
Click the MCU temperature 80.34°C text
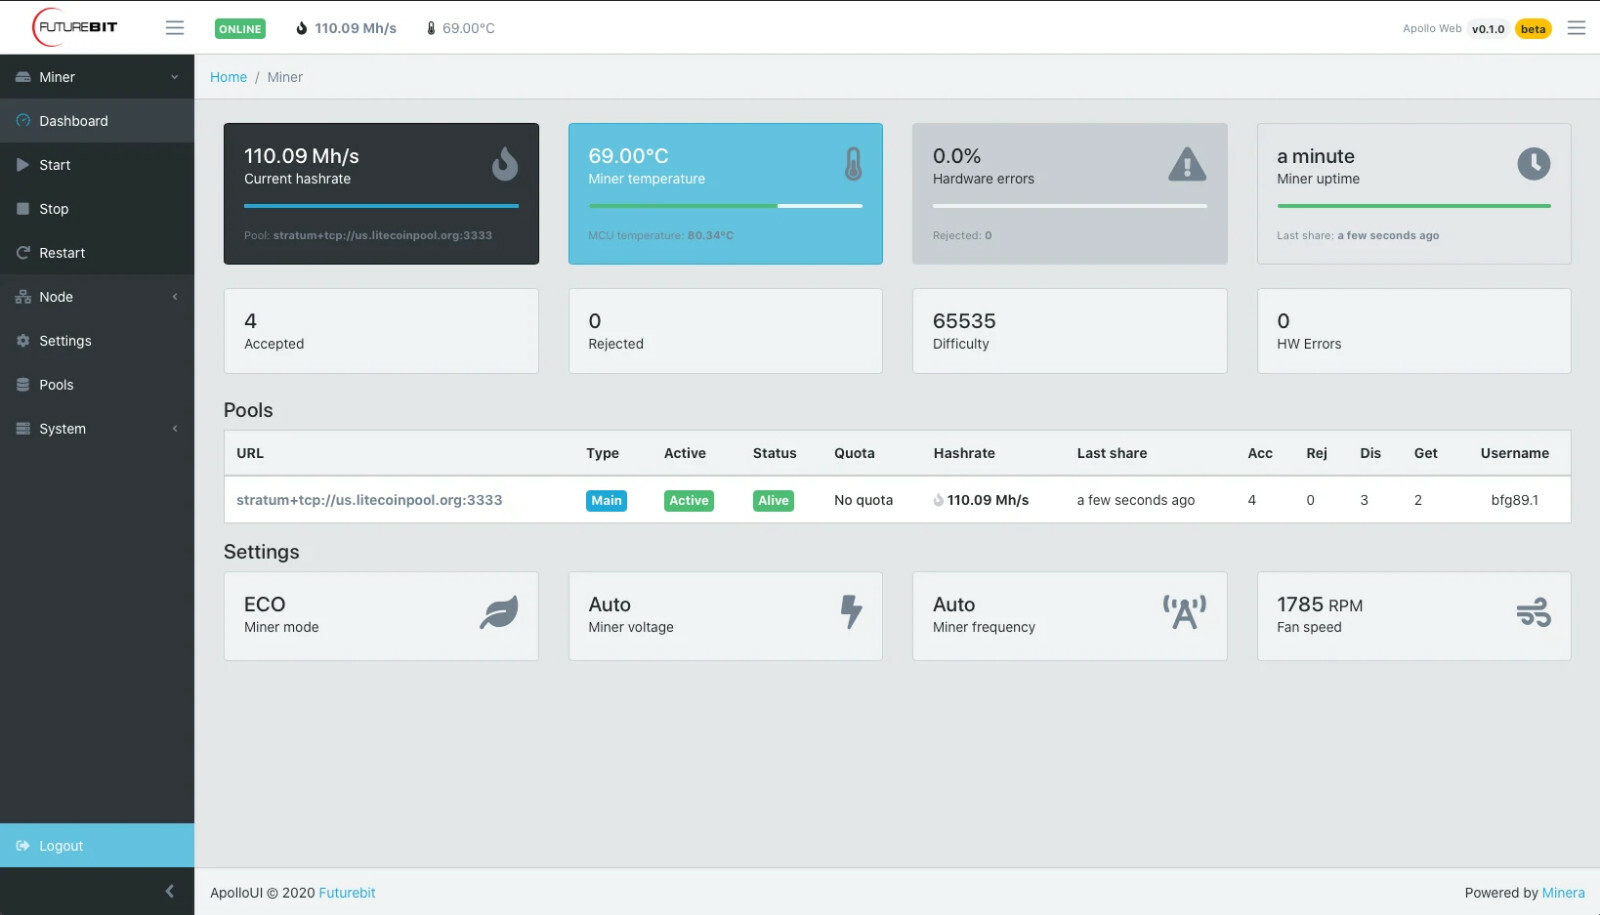661,236
